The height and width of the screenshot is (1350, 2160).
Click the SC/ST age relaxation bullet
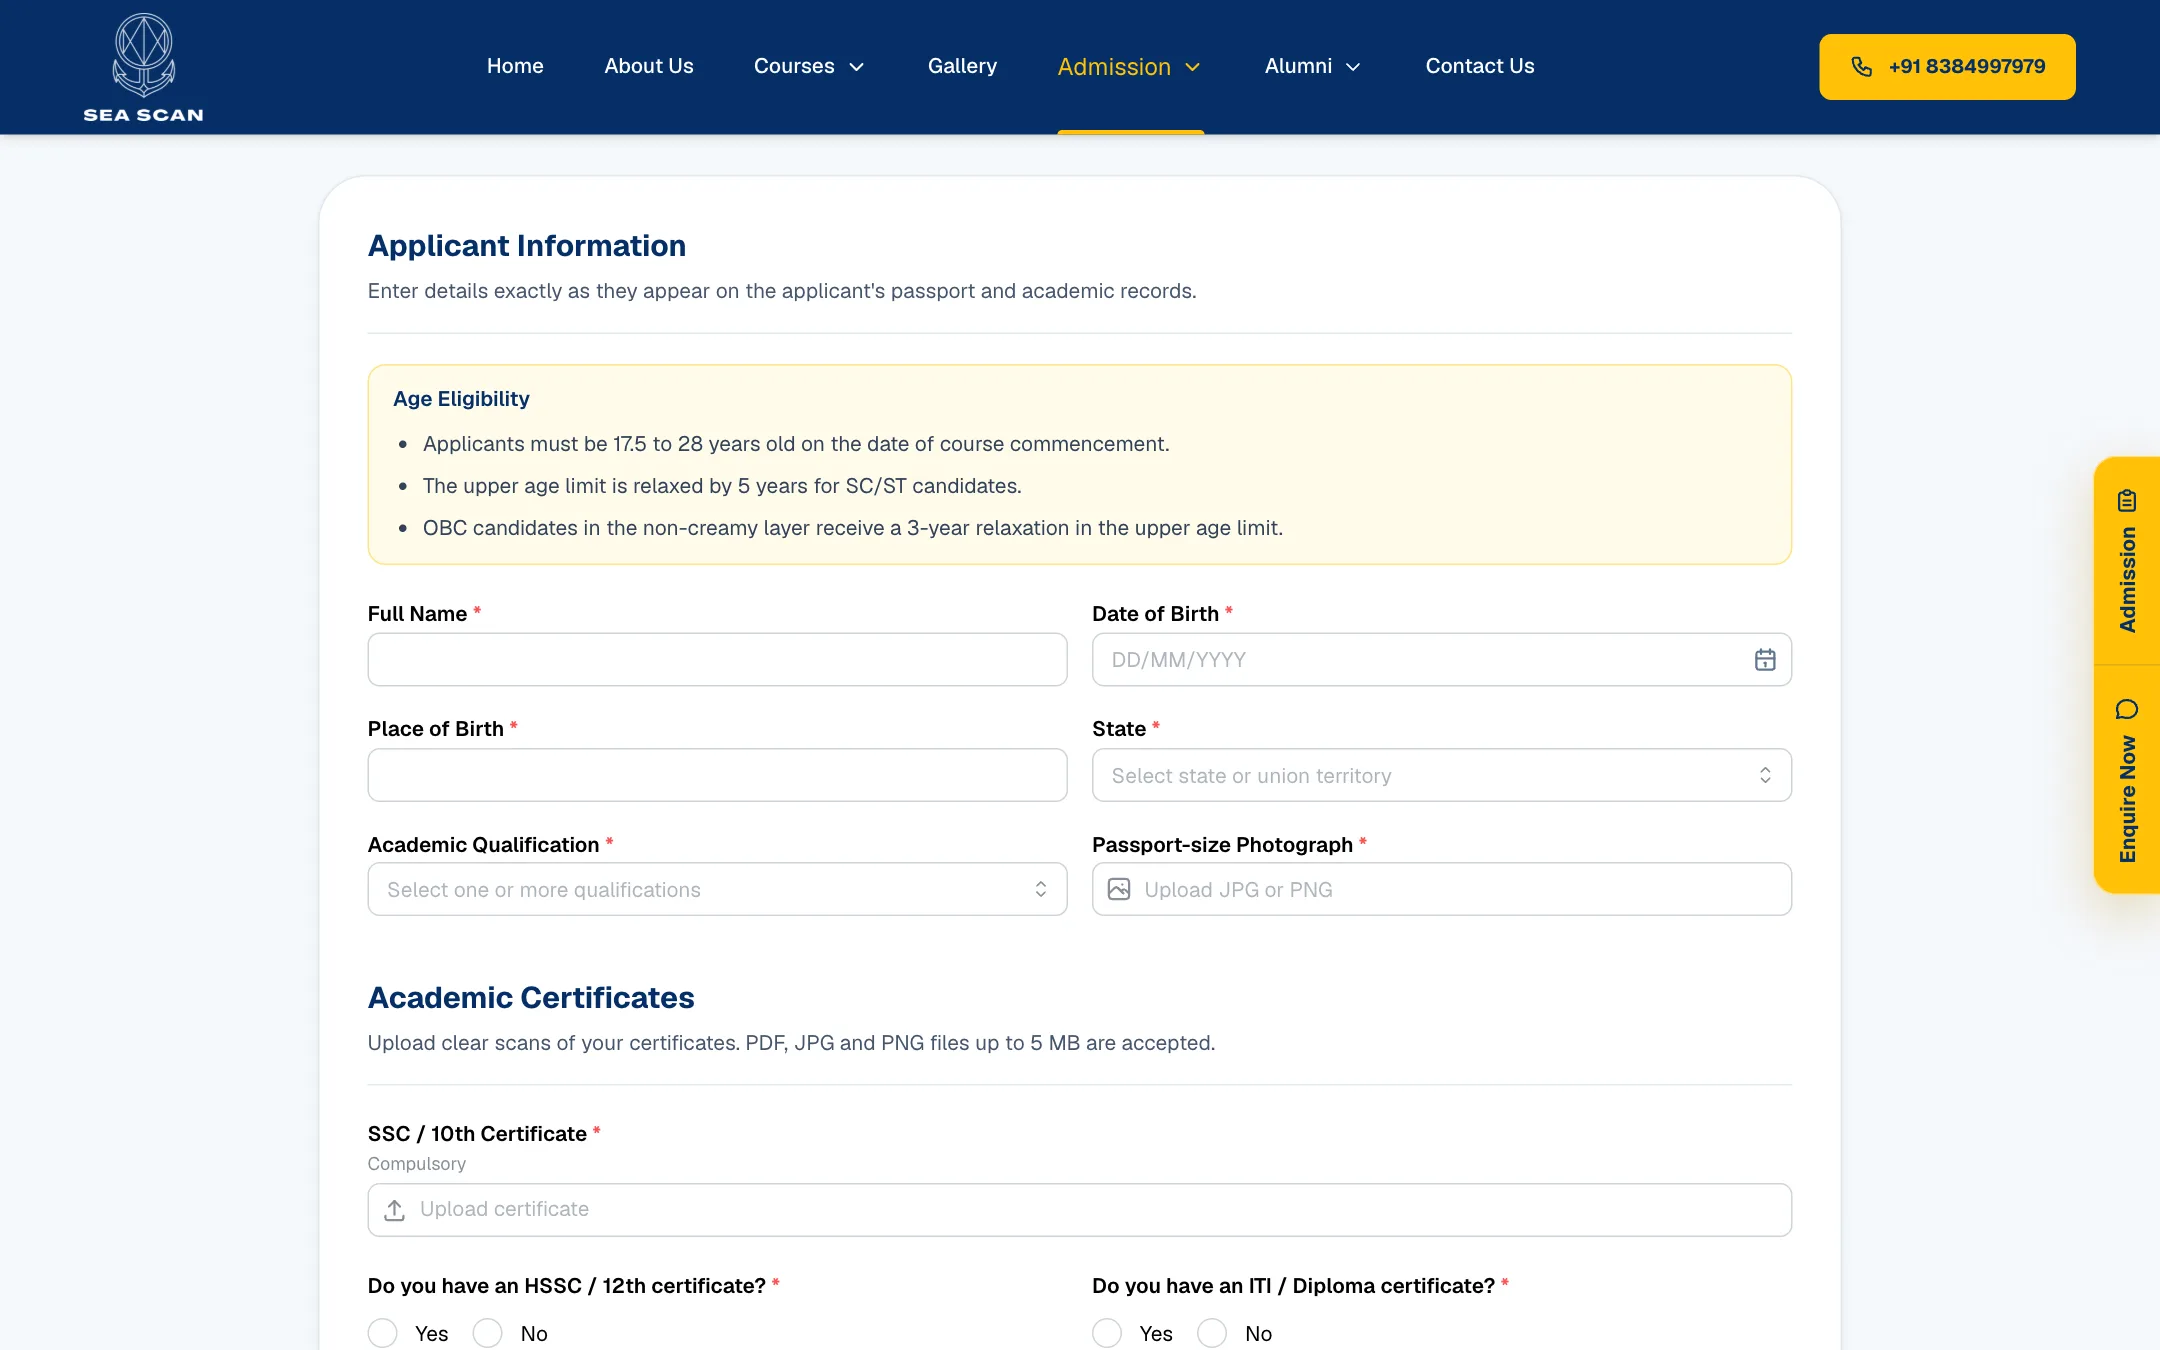click(x=722, y=486)
